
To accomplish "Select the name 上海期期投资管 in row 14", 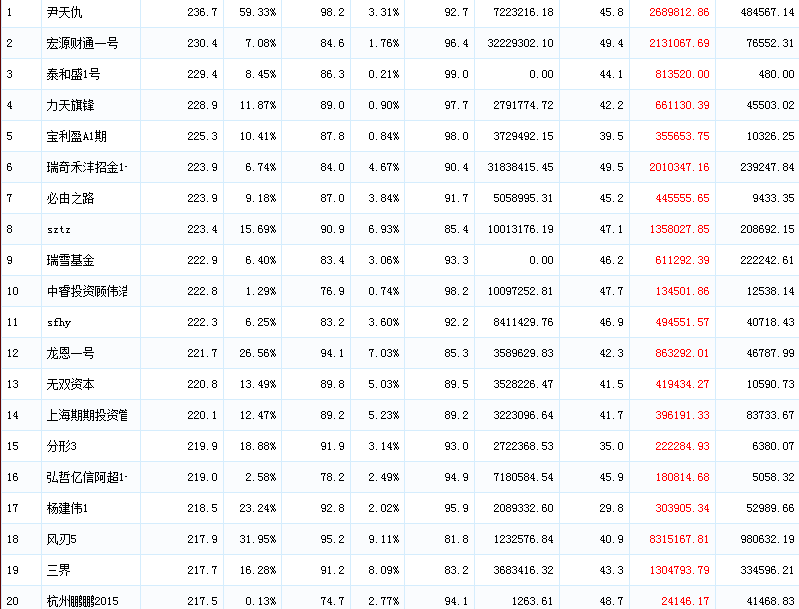I will [87, 415].
